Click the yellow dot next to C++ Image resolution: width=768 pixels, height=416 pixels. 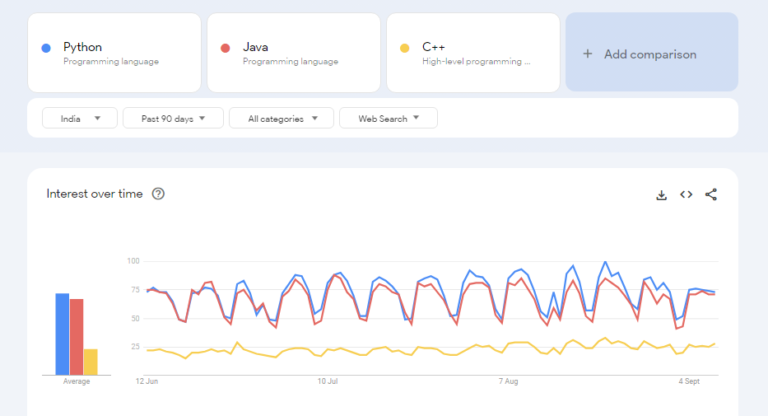(x=405, y=47)
